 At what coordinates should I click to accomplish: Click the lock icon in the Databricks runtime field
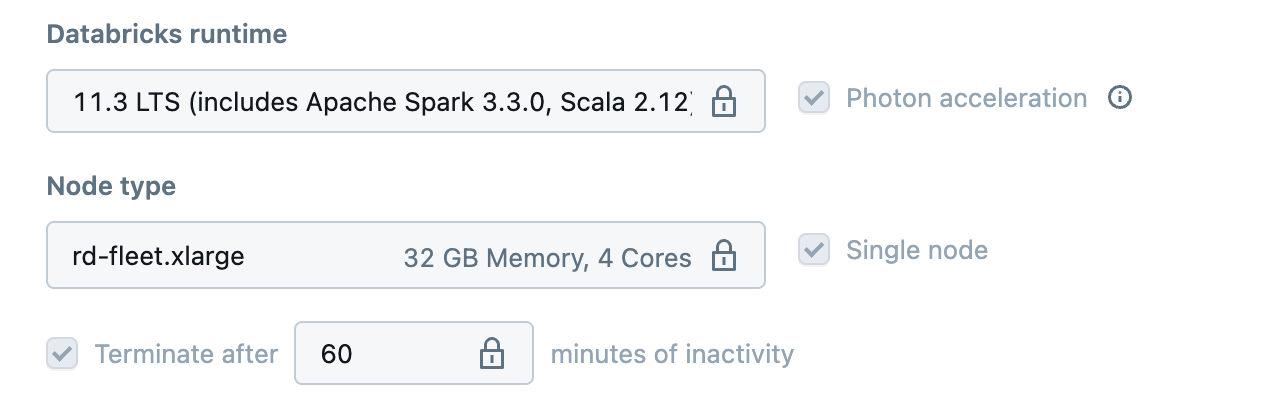[723, 101]
